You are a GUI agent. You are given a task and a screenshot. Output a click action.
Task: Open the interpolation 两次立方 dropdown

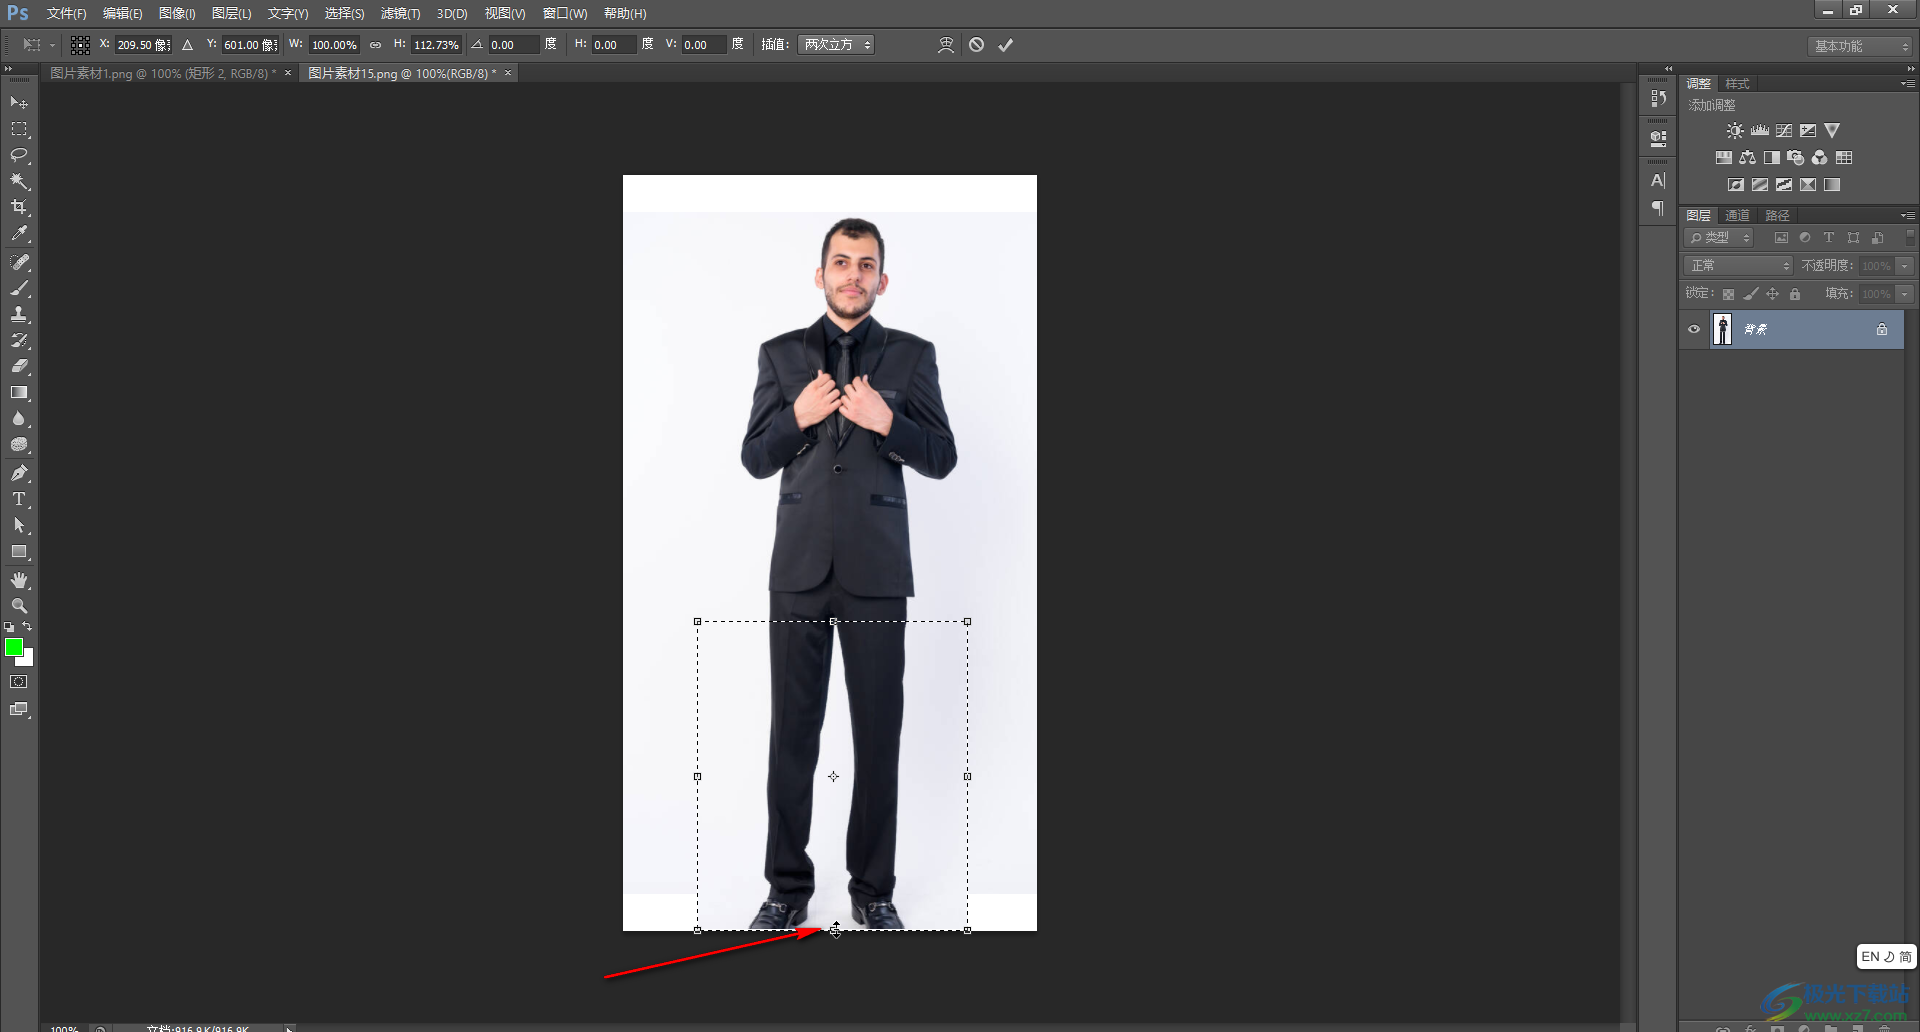coord(836,45)
